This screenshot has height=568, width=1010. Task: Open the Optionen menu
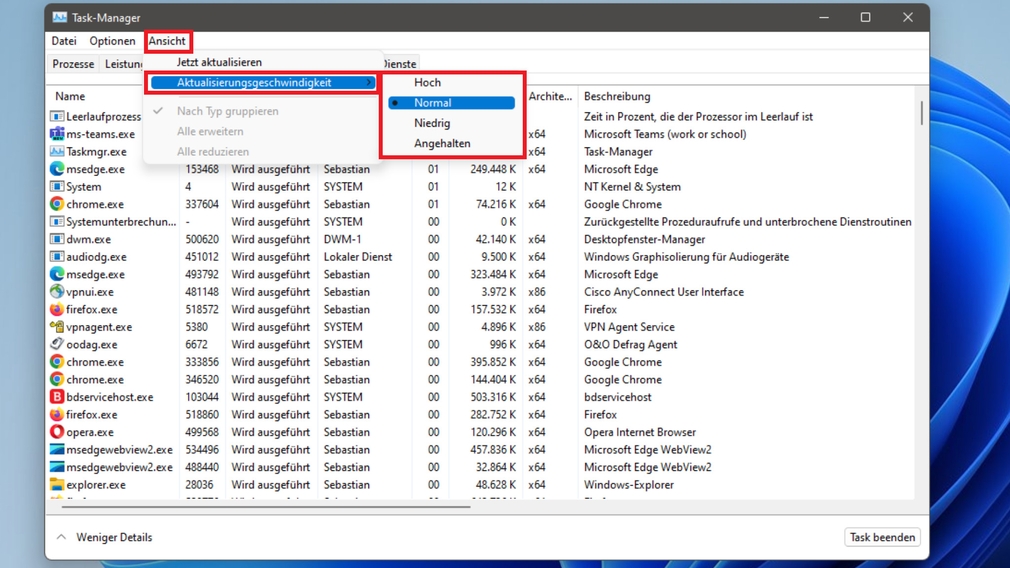coord(112,41)
